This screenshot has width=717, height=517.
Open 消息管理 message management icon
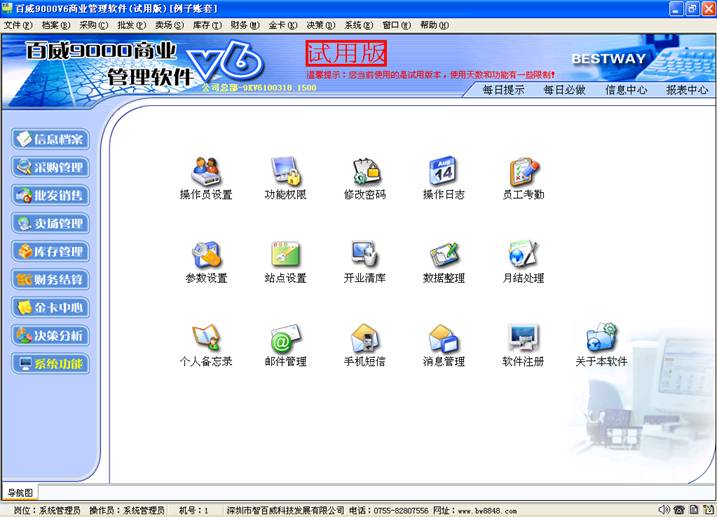click(x=444, y=338)
